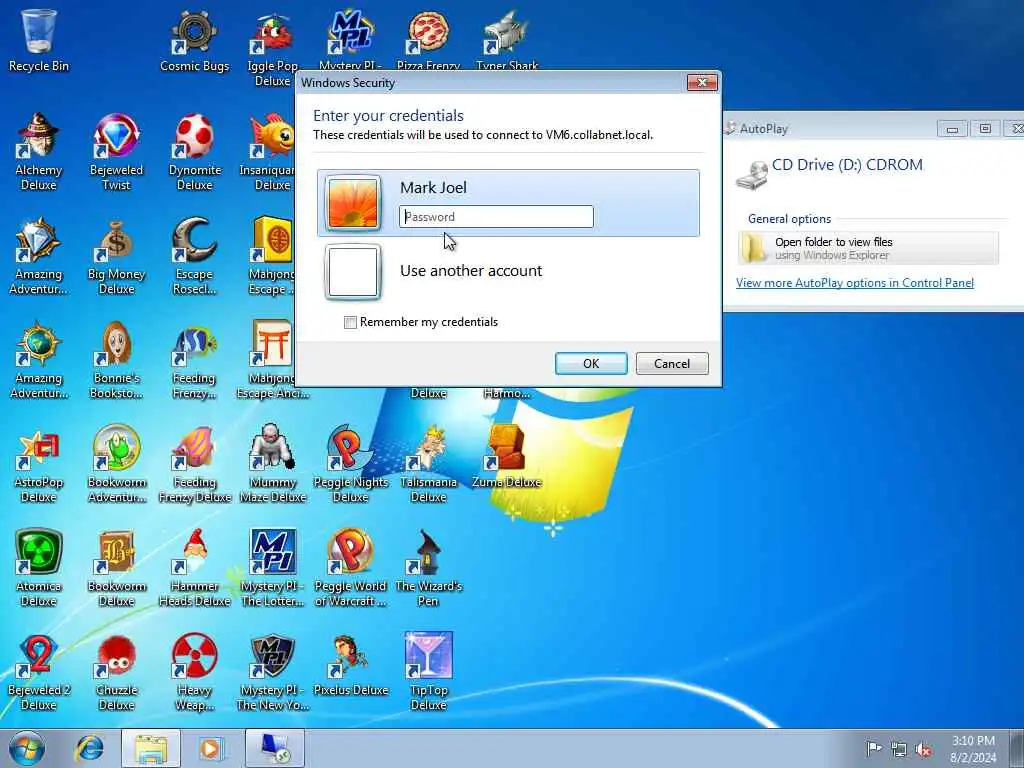Select the Dynomite Deluxe icon
Screen dimensions: 1024x768
[x=194, y=152]
